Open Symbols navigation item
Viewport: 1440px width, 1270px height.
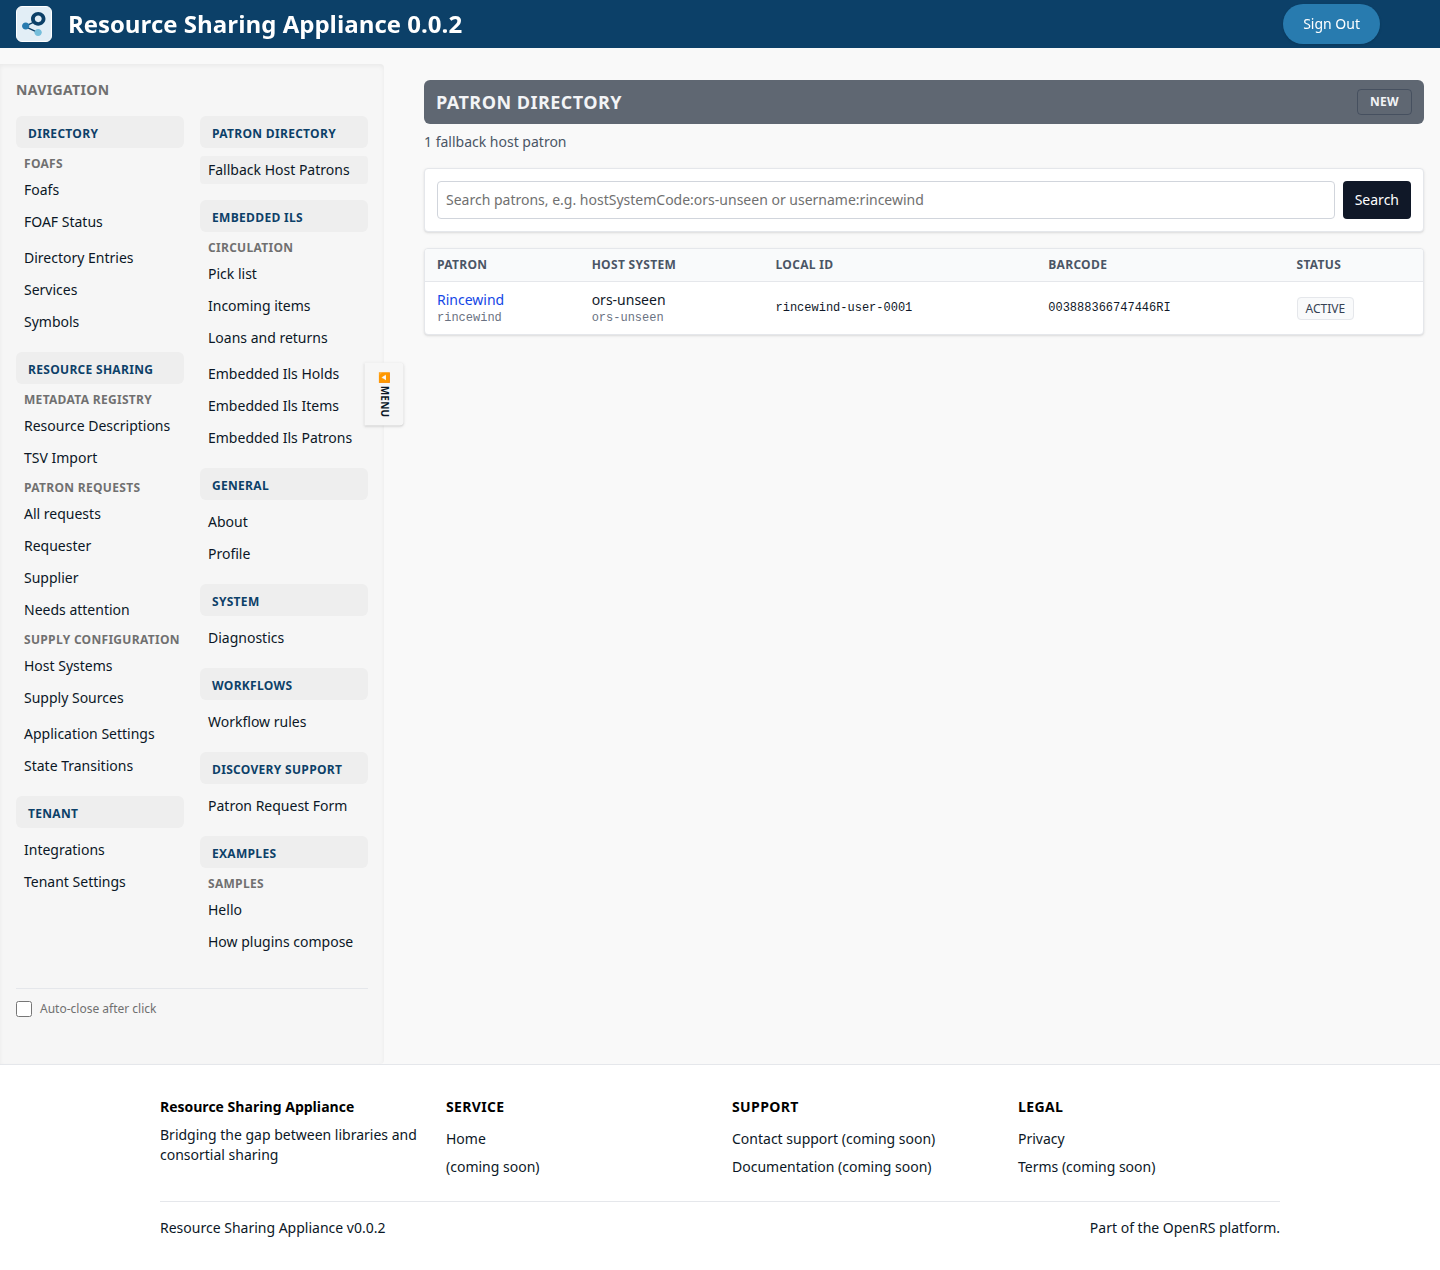tap(52, 322)
